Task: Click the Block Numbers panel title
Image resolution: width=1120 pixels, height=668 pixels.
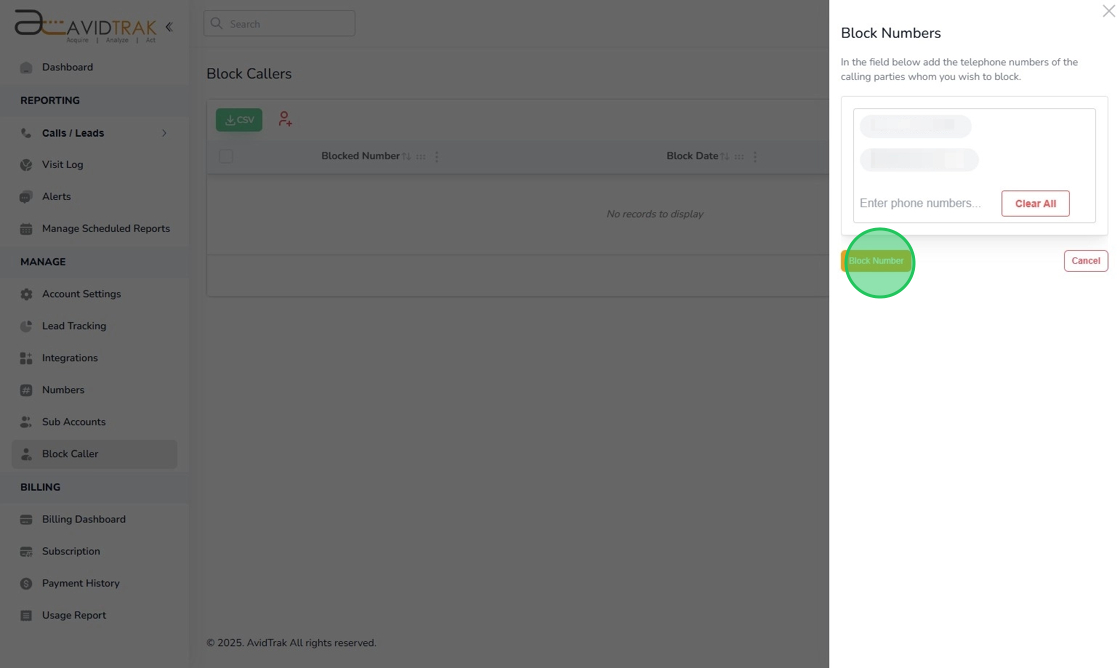Action: [x=891, y=33]
